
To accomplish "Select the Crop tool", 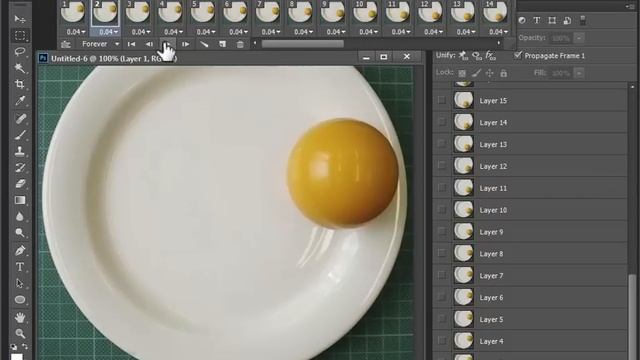I will pos(20,84).
